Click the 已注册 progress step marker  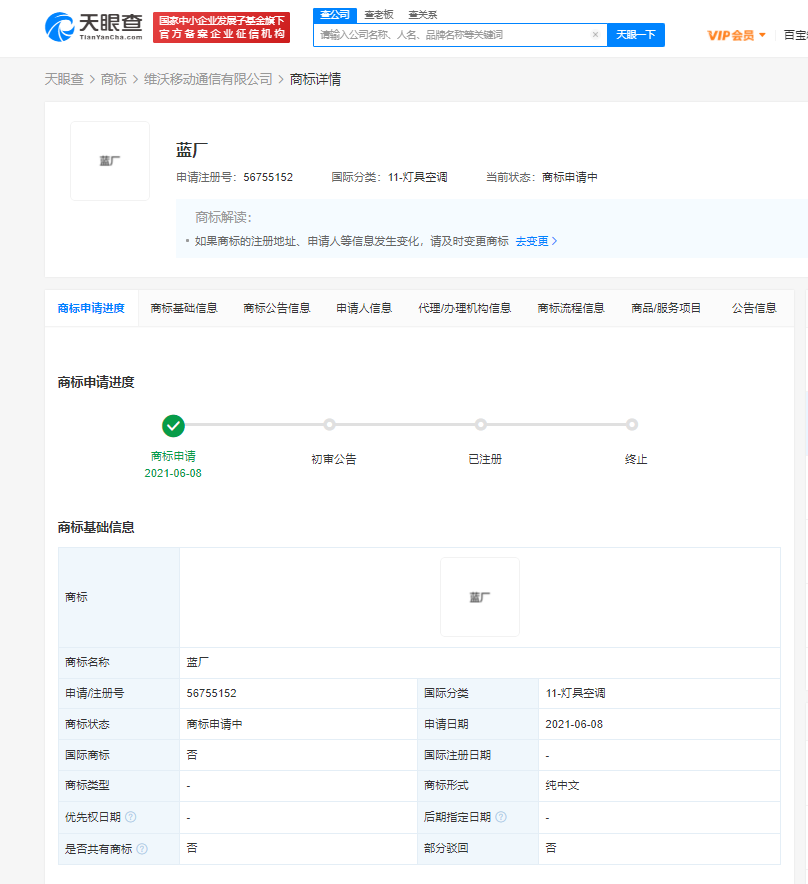[481, 425]
